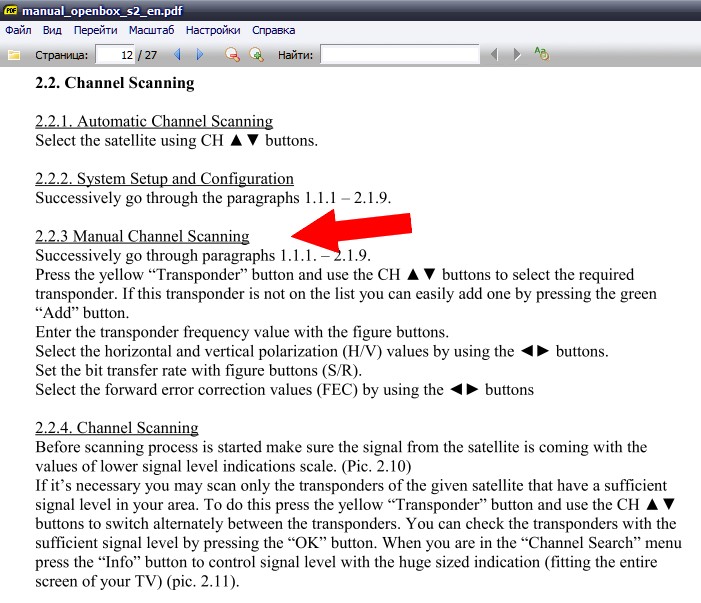Open the Справка menu
The width and height of the screenshot is (701, 603).
tap(274, 30)
